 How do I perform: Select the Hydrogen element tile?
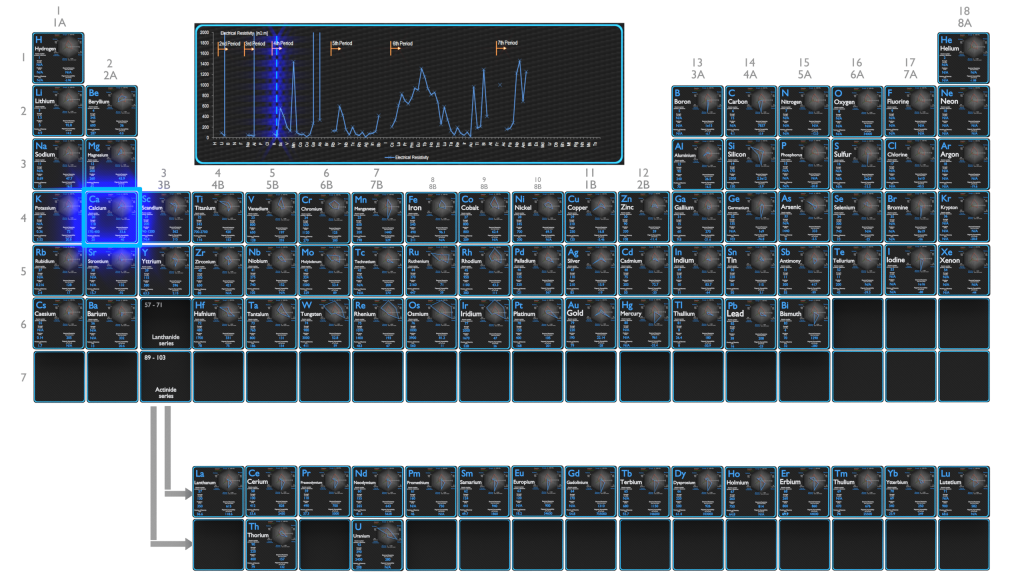pos(58,58)
